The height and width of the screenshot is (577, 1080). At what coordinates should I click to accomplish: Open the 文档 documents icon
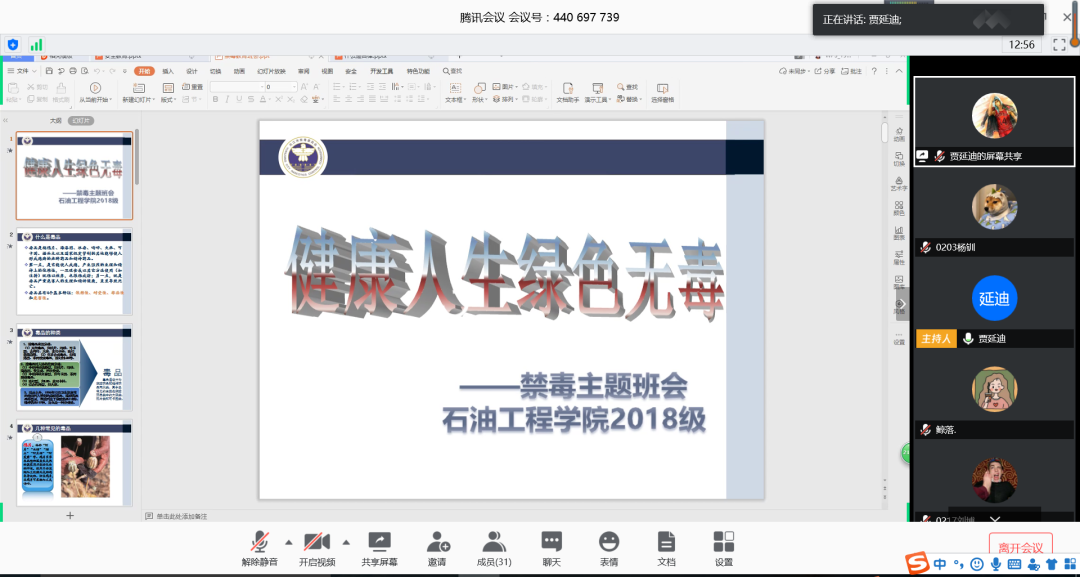tap(666, 549)
